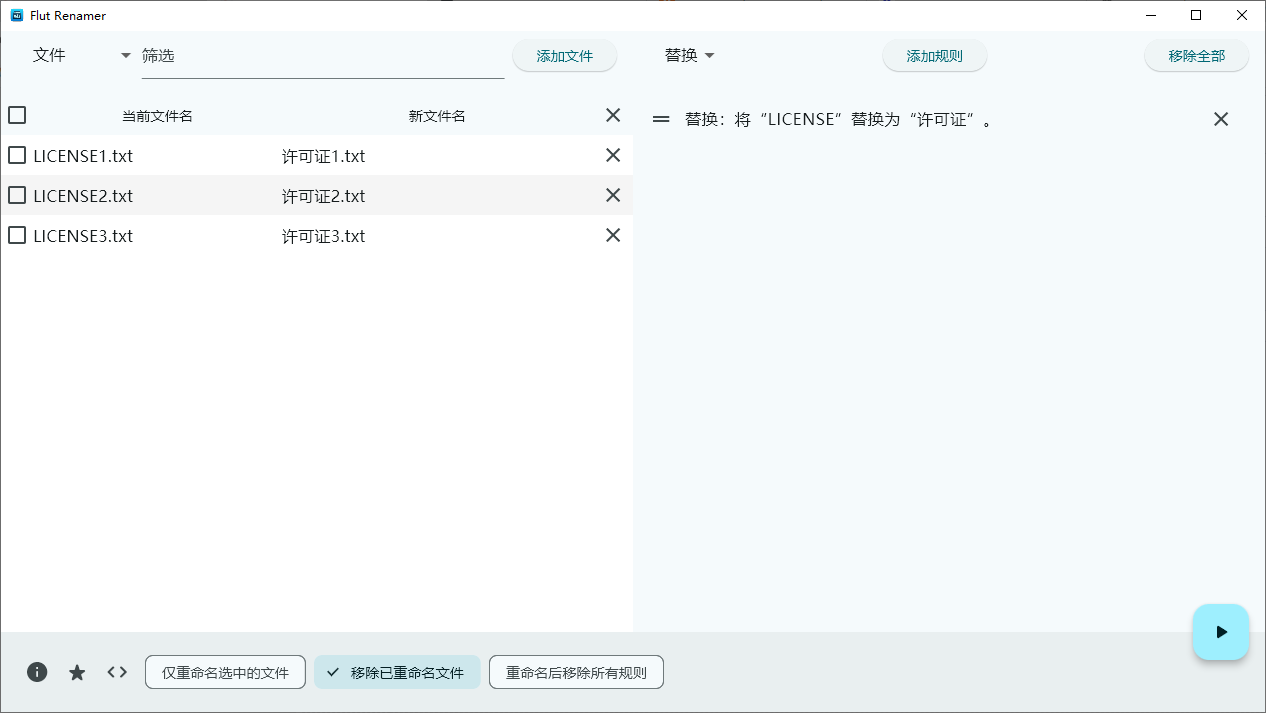Select the LICENSE2.txt file name
The width and height of the screenshot is (1266, 713).
pyautogui.click(x=83, y=196)
